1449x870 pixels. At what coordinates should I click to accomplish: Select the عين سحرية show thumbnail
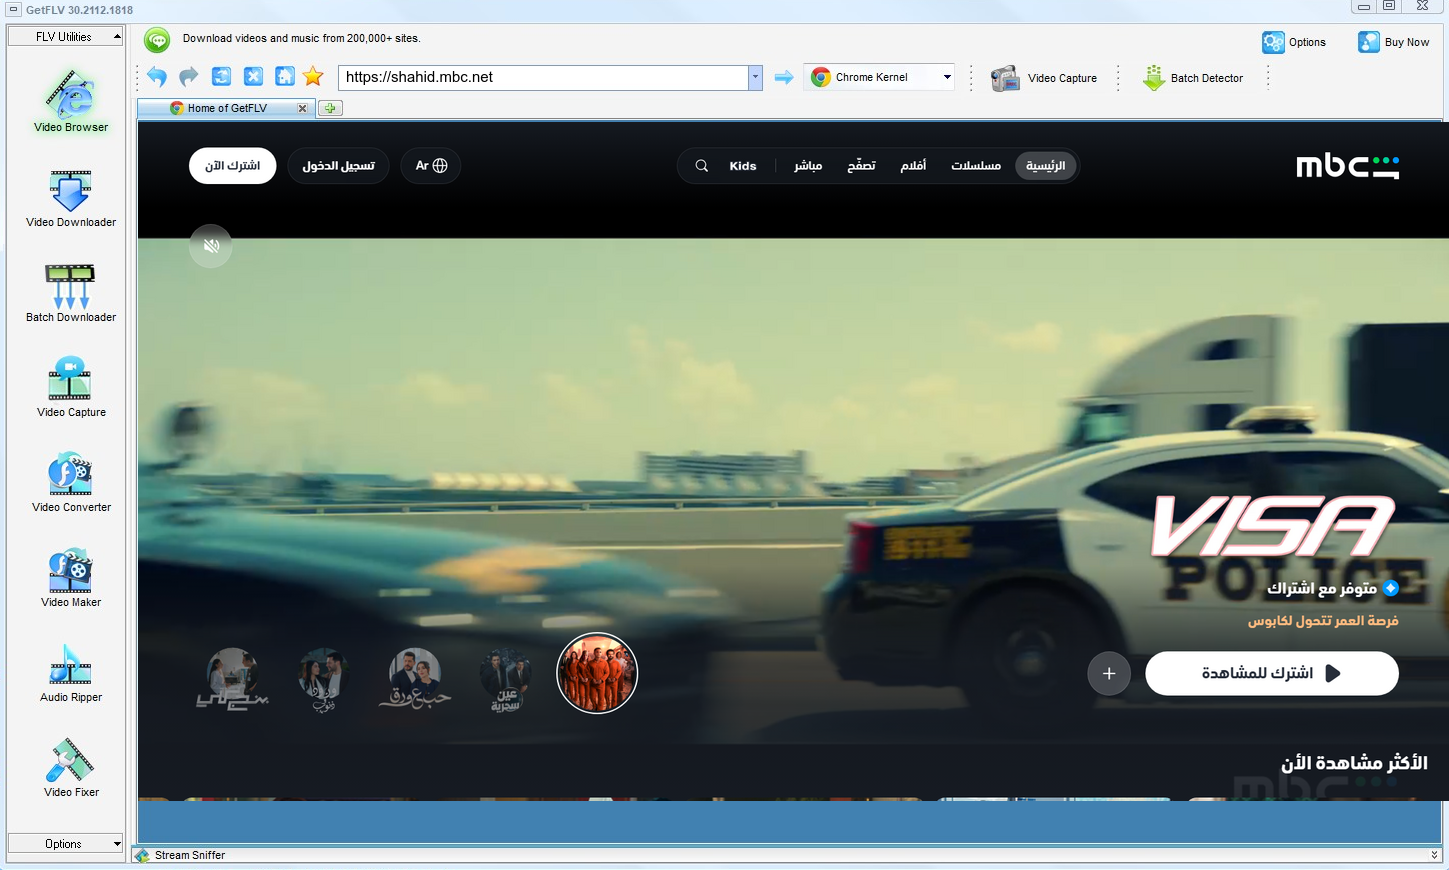pyautogui.click(x=506, y=680)
